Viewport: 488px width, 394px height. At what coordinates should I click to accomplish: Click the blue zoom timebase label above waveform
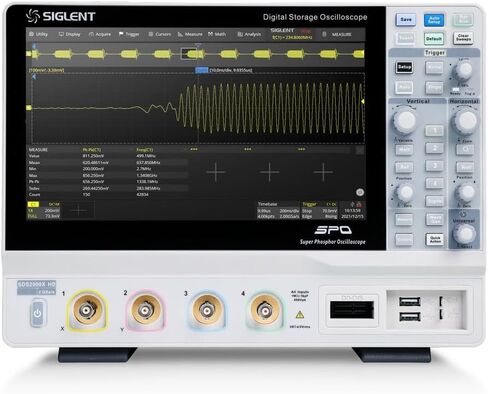(x=202, y=70)
